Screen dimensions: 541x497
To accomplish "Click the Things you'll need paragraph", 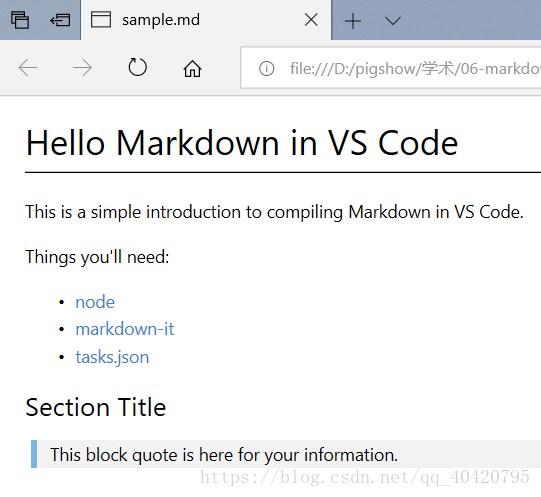I will click(97, 257).
